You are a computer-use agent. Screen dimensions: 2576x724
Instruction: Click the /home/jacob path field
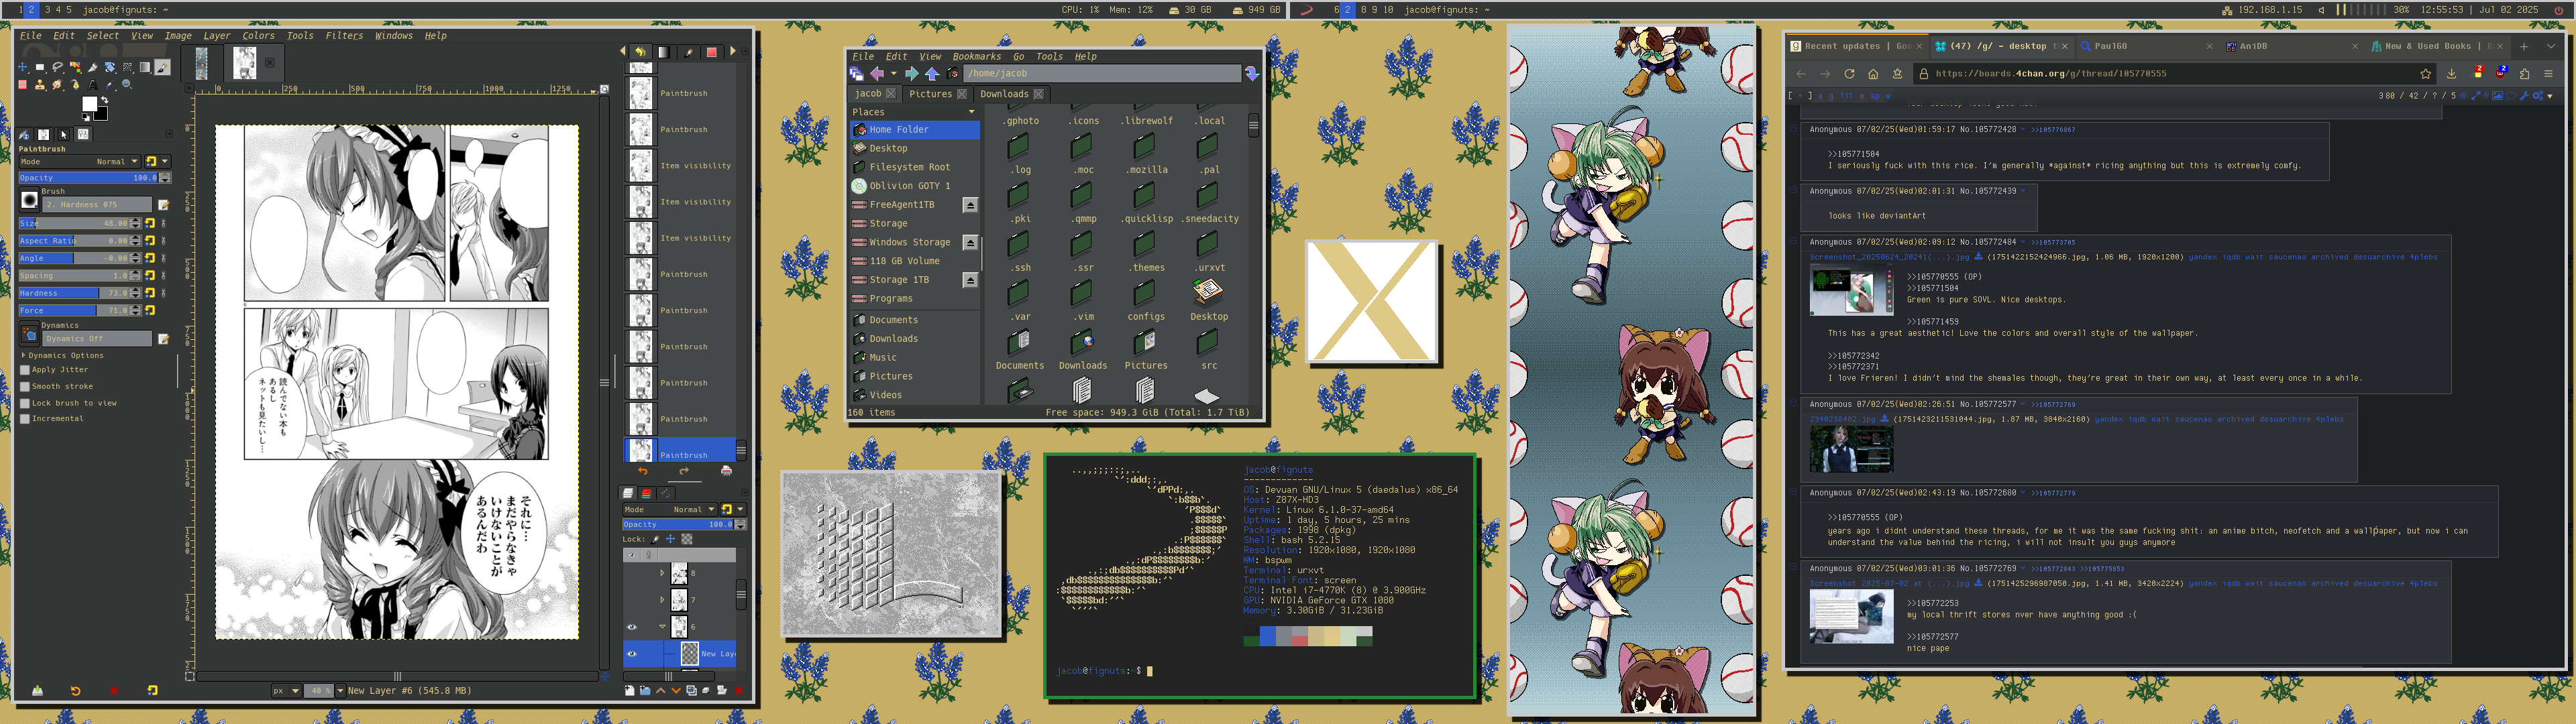[x=1103, y=74]
